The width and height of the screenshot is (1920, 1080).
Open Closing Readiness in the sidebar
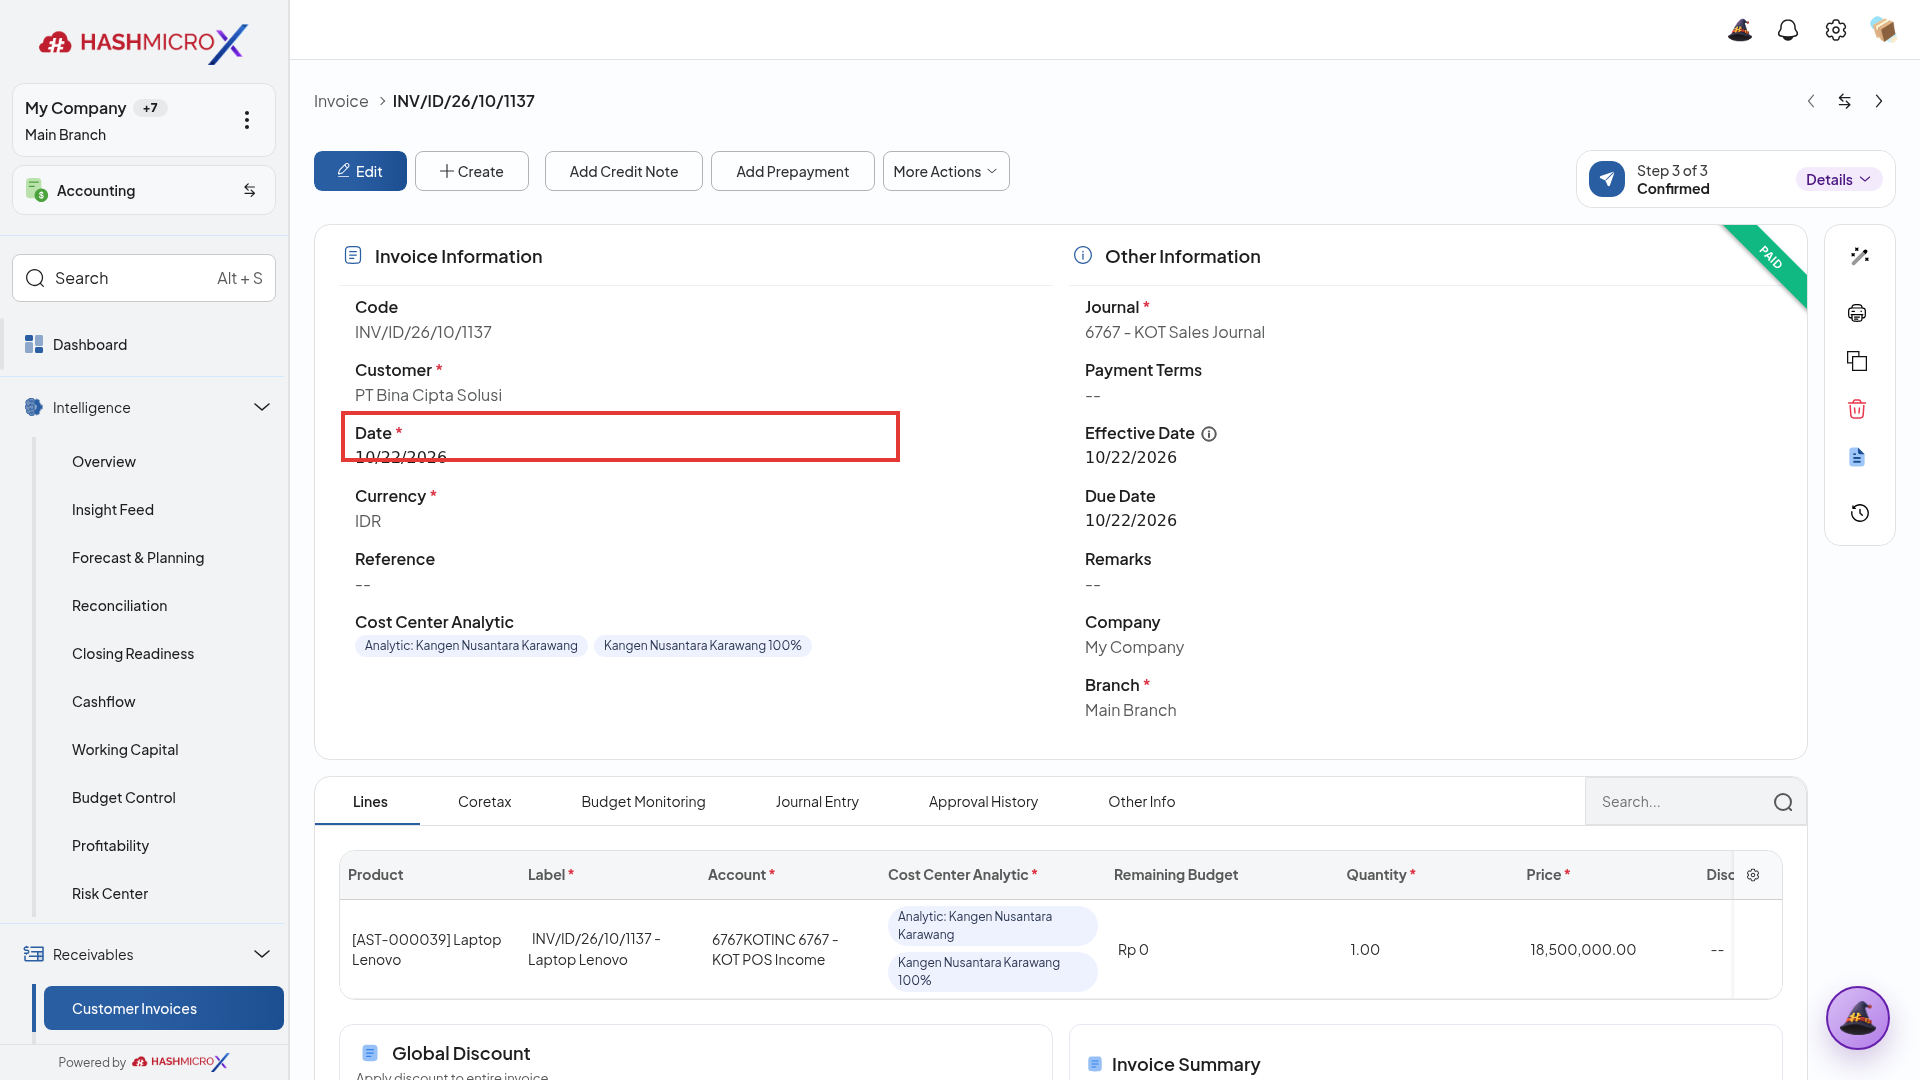pos(133,654)
